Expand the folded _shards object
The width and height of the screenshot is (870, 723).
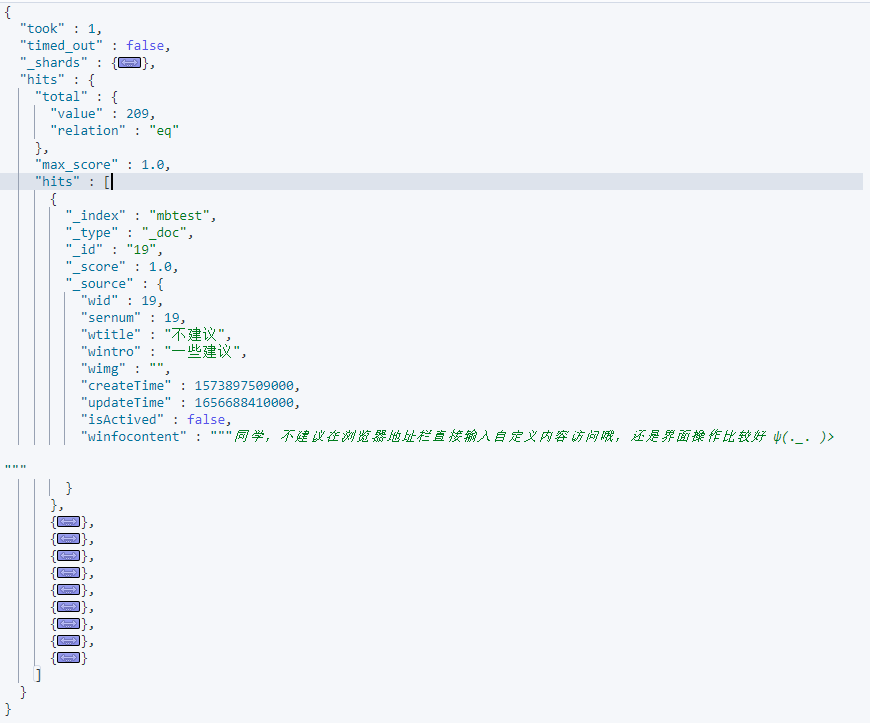coord(130,63)
